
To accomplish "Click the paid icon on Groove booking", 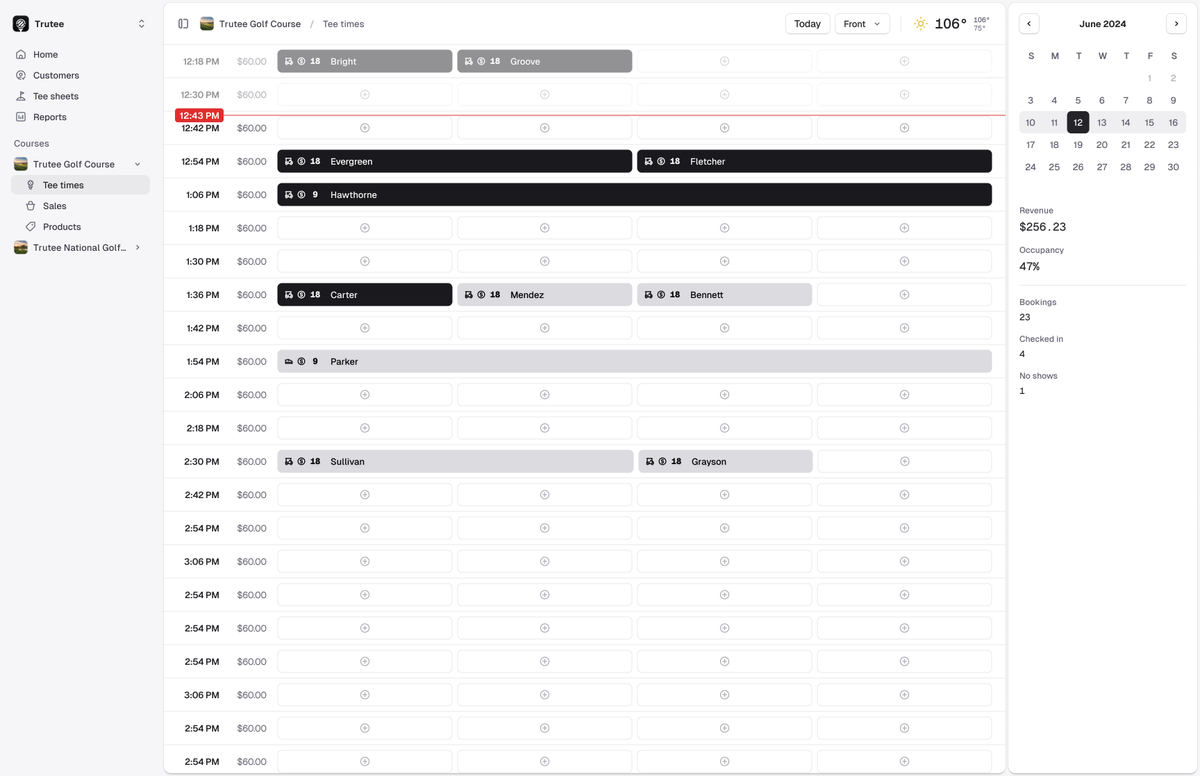I will 481,61.
